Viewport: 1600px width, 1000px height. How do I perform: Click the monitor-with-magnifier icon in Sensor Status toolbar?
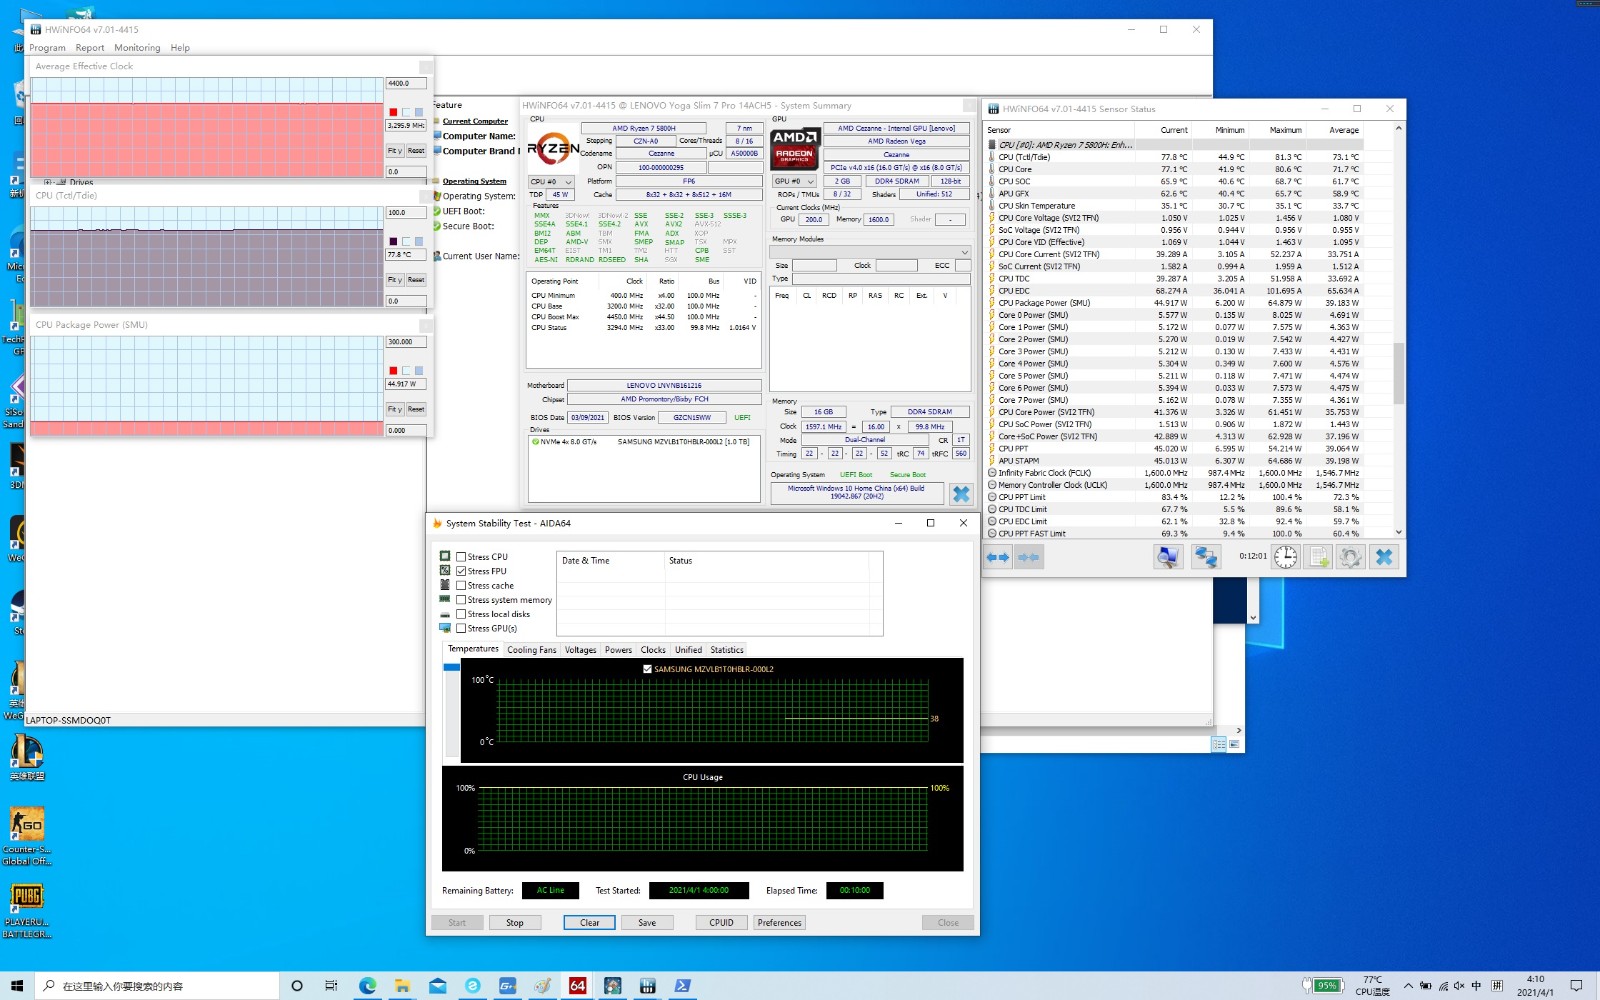coord(1168,557)
